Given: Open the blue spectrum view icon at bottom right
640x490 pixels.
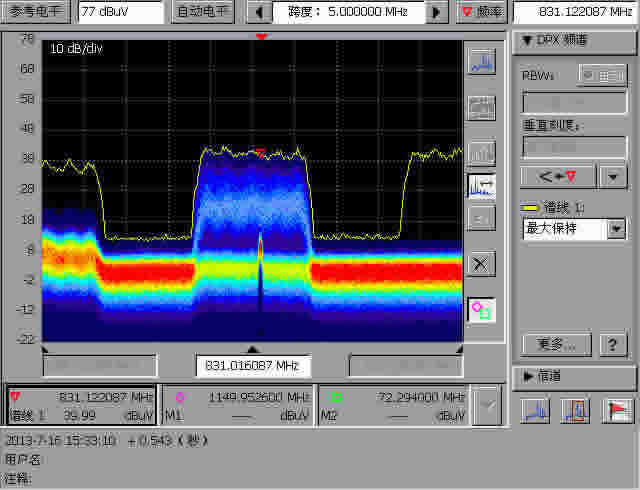Looking at the screenshot, I should tap(533, 410).
